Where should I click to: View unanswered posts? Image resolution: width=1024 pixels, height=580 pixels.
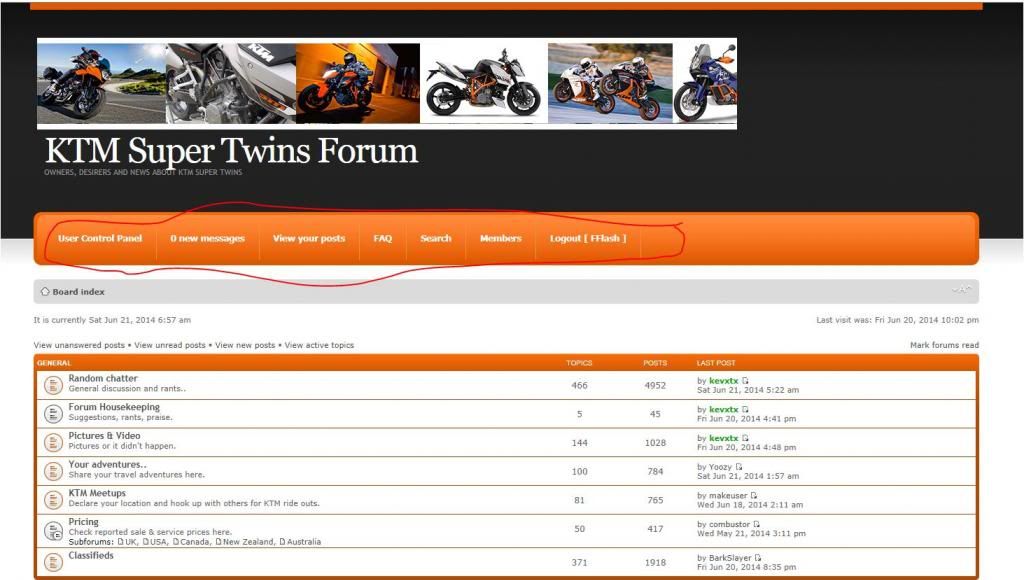tap(79, 345)
